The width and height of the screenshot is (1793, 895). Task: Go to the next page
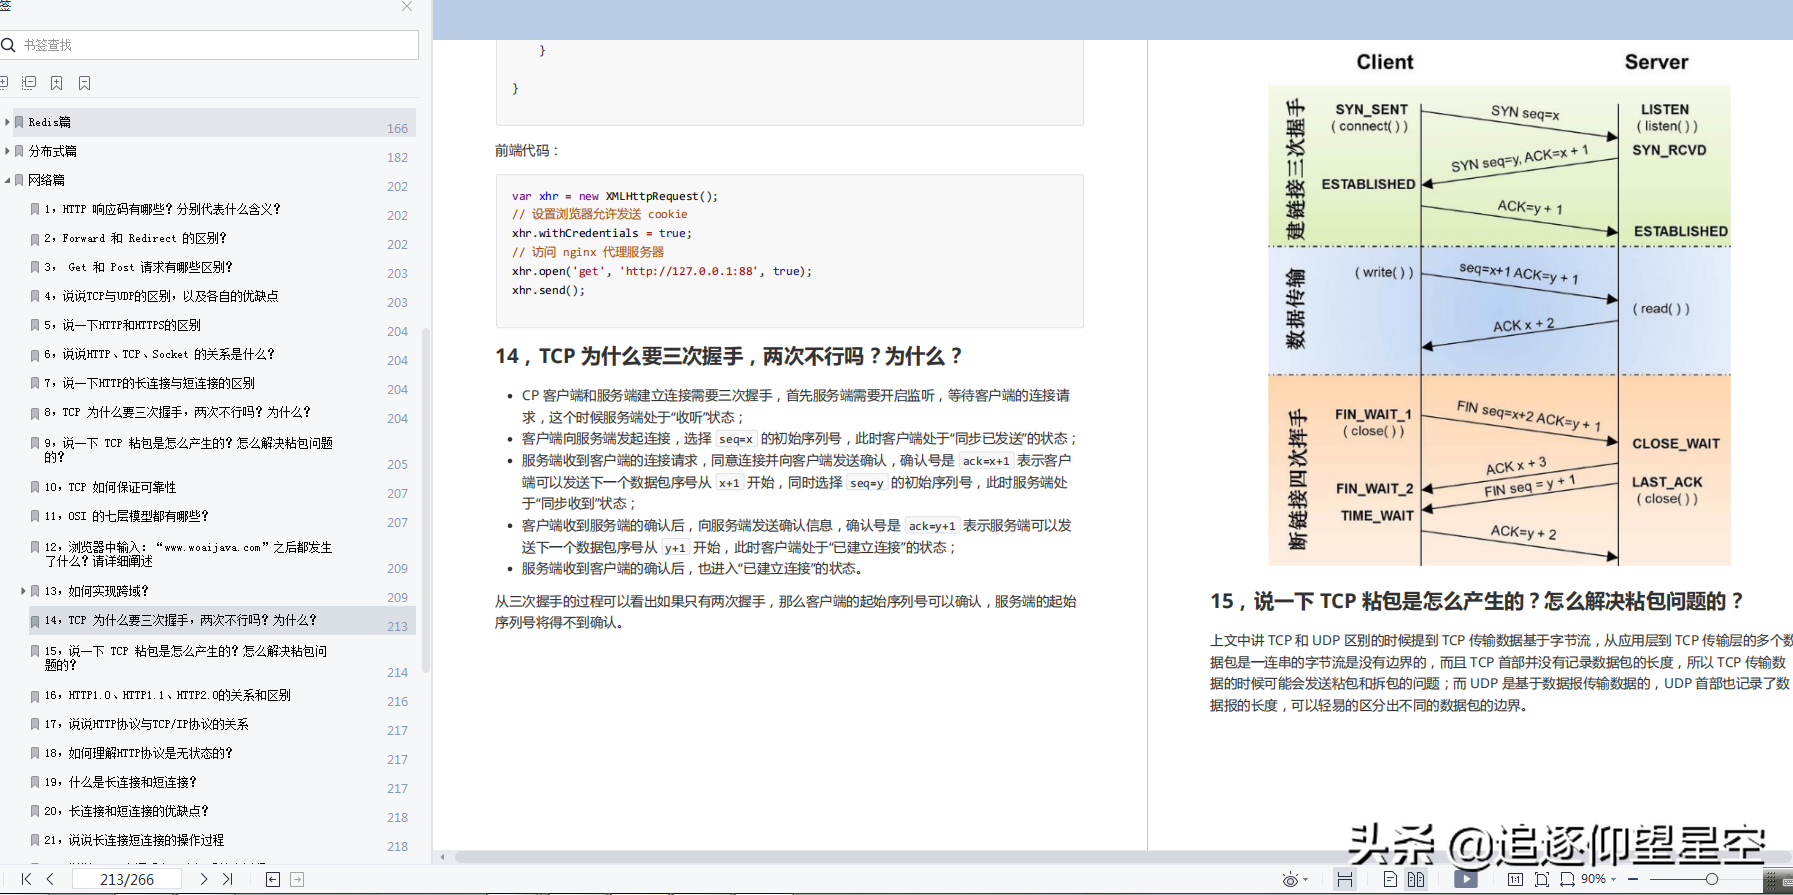click(204, 879)
